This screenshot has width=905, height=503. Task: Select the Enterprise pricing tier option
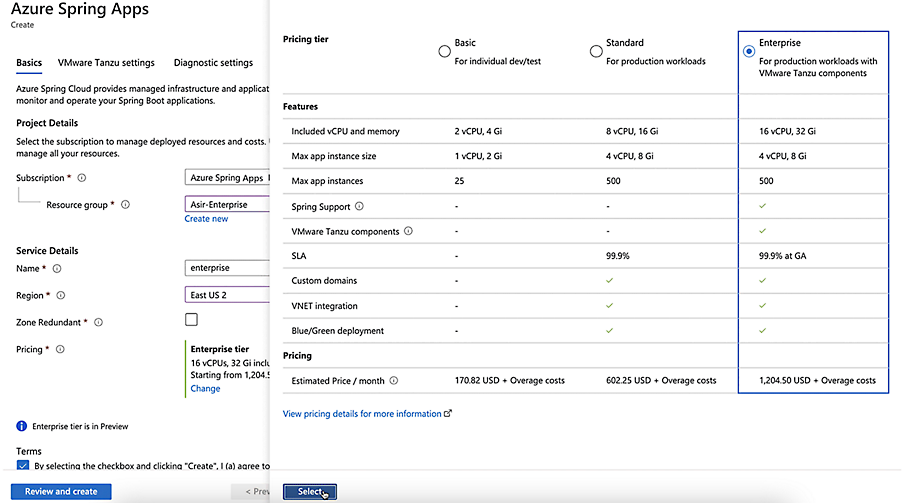tap(749, 51)
